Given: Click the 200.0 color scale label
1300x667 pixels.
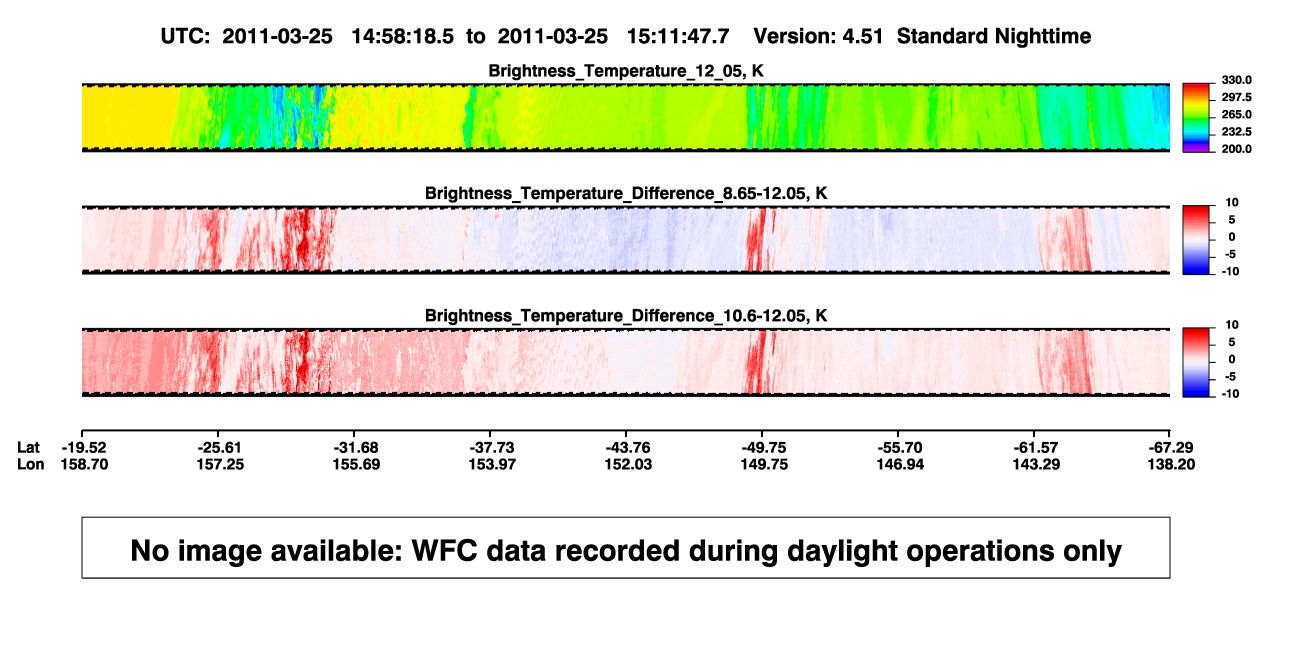Looking at the screenshot, I should (x=1237, y=149).
